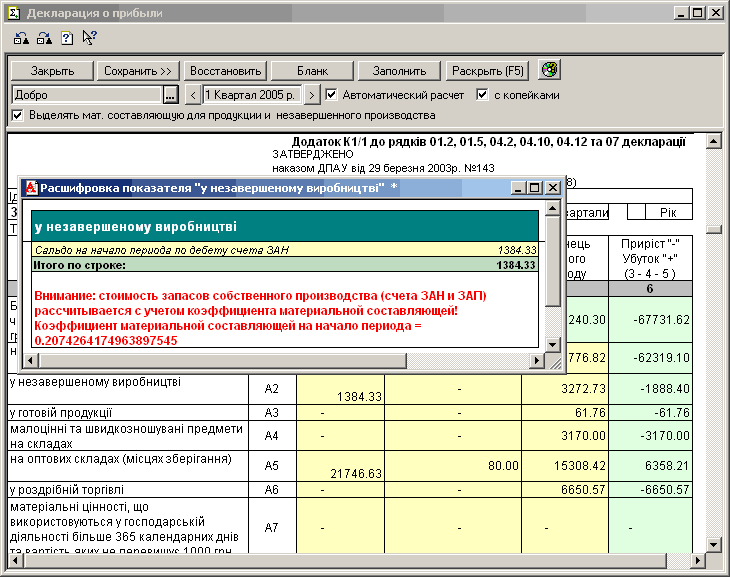730x577 pixels.
Task: Click the Декларация о прибыли title bar icon
Action: 14,13
